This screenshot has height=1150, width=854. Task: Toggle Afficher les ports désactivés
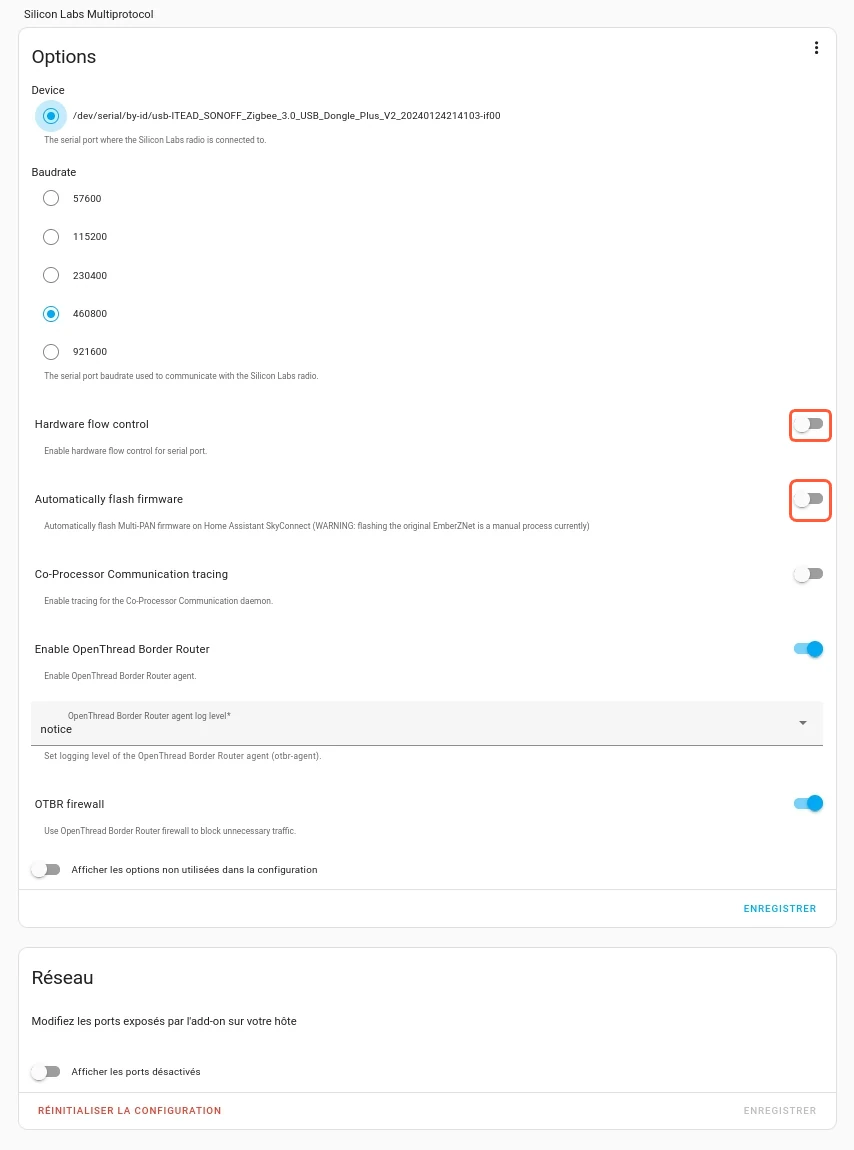click(45, 1072)
